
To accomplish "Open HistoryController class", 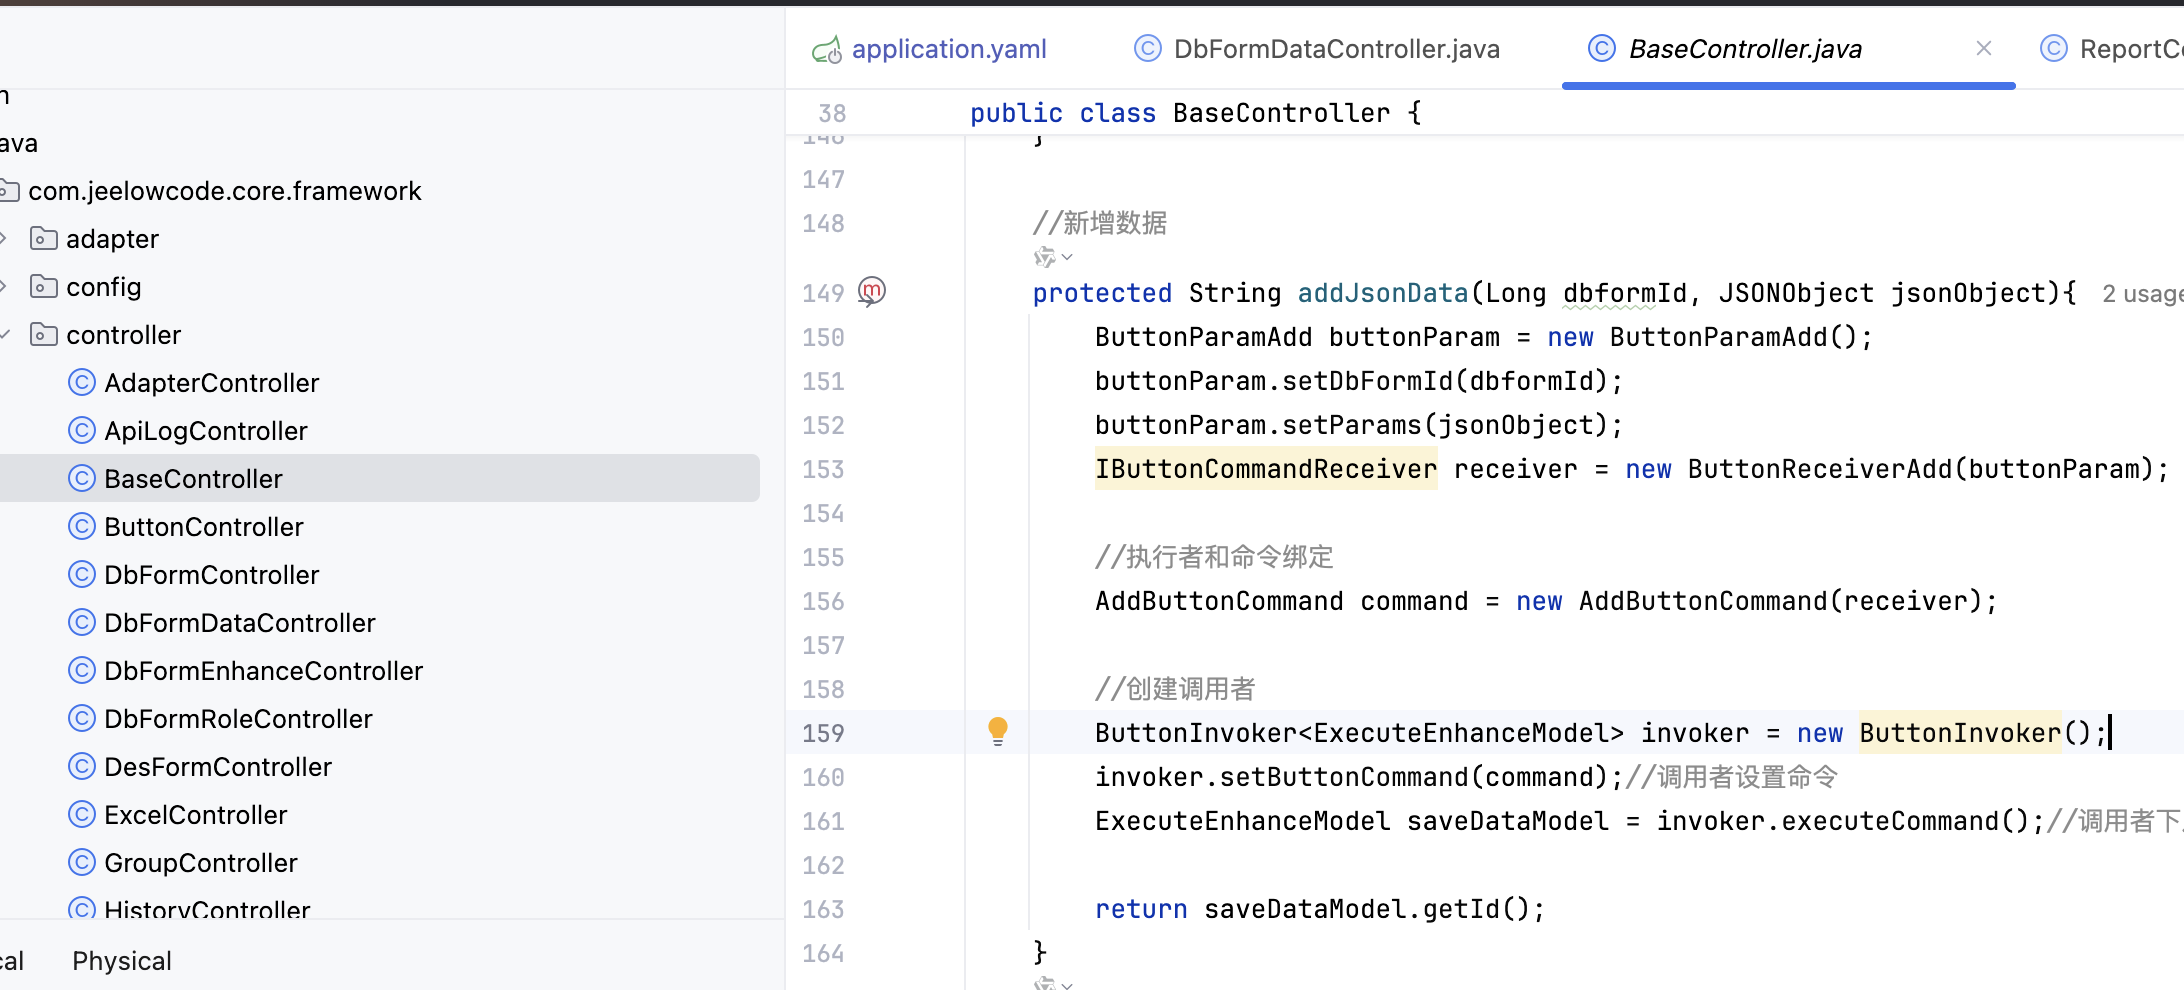I will [x=207, y=908].
